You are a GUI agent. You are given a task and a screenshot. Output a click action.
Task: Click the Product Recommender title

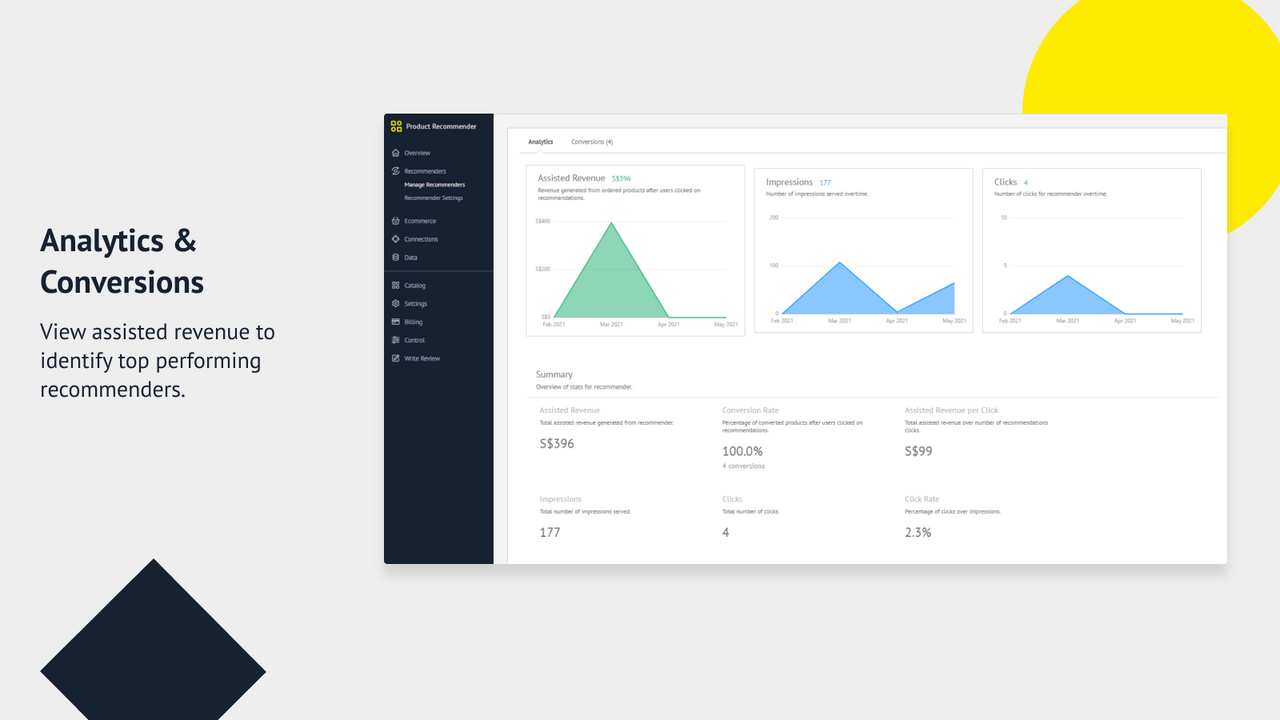(441, 126)
